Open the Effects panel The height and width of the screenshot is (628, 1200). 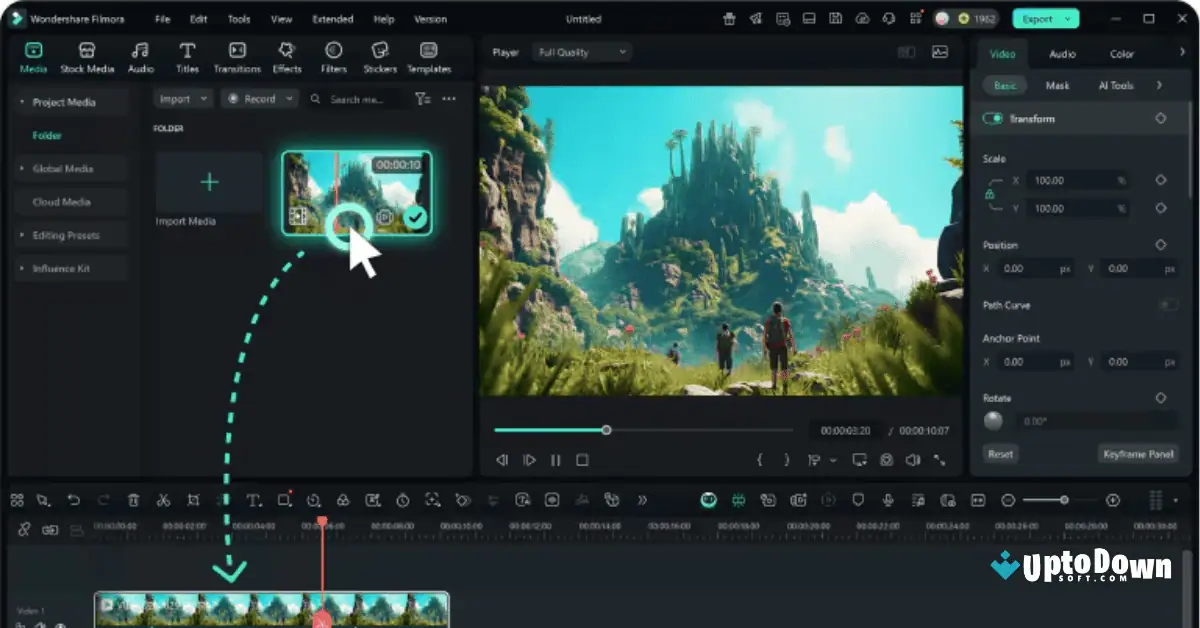click(287, 57)
